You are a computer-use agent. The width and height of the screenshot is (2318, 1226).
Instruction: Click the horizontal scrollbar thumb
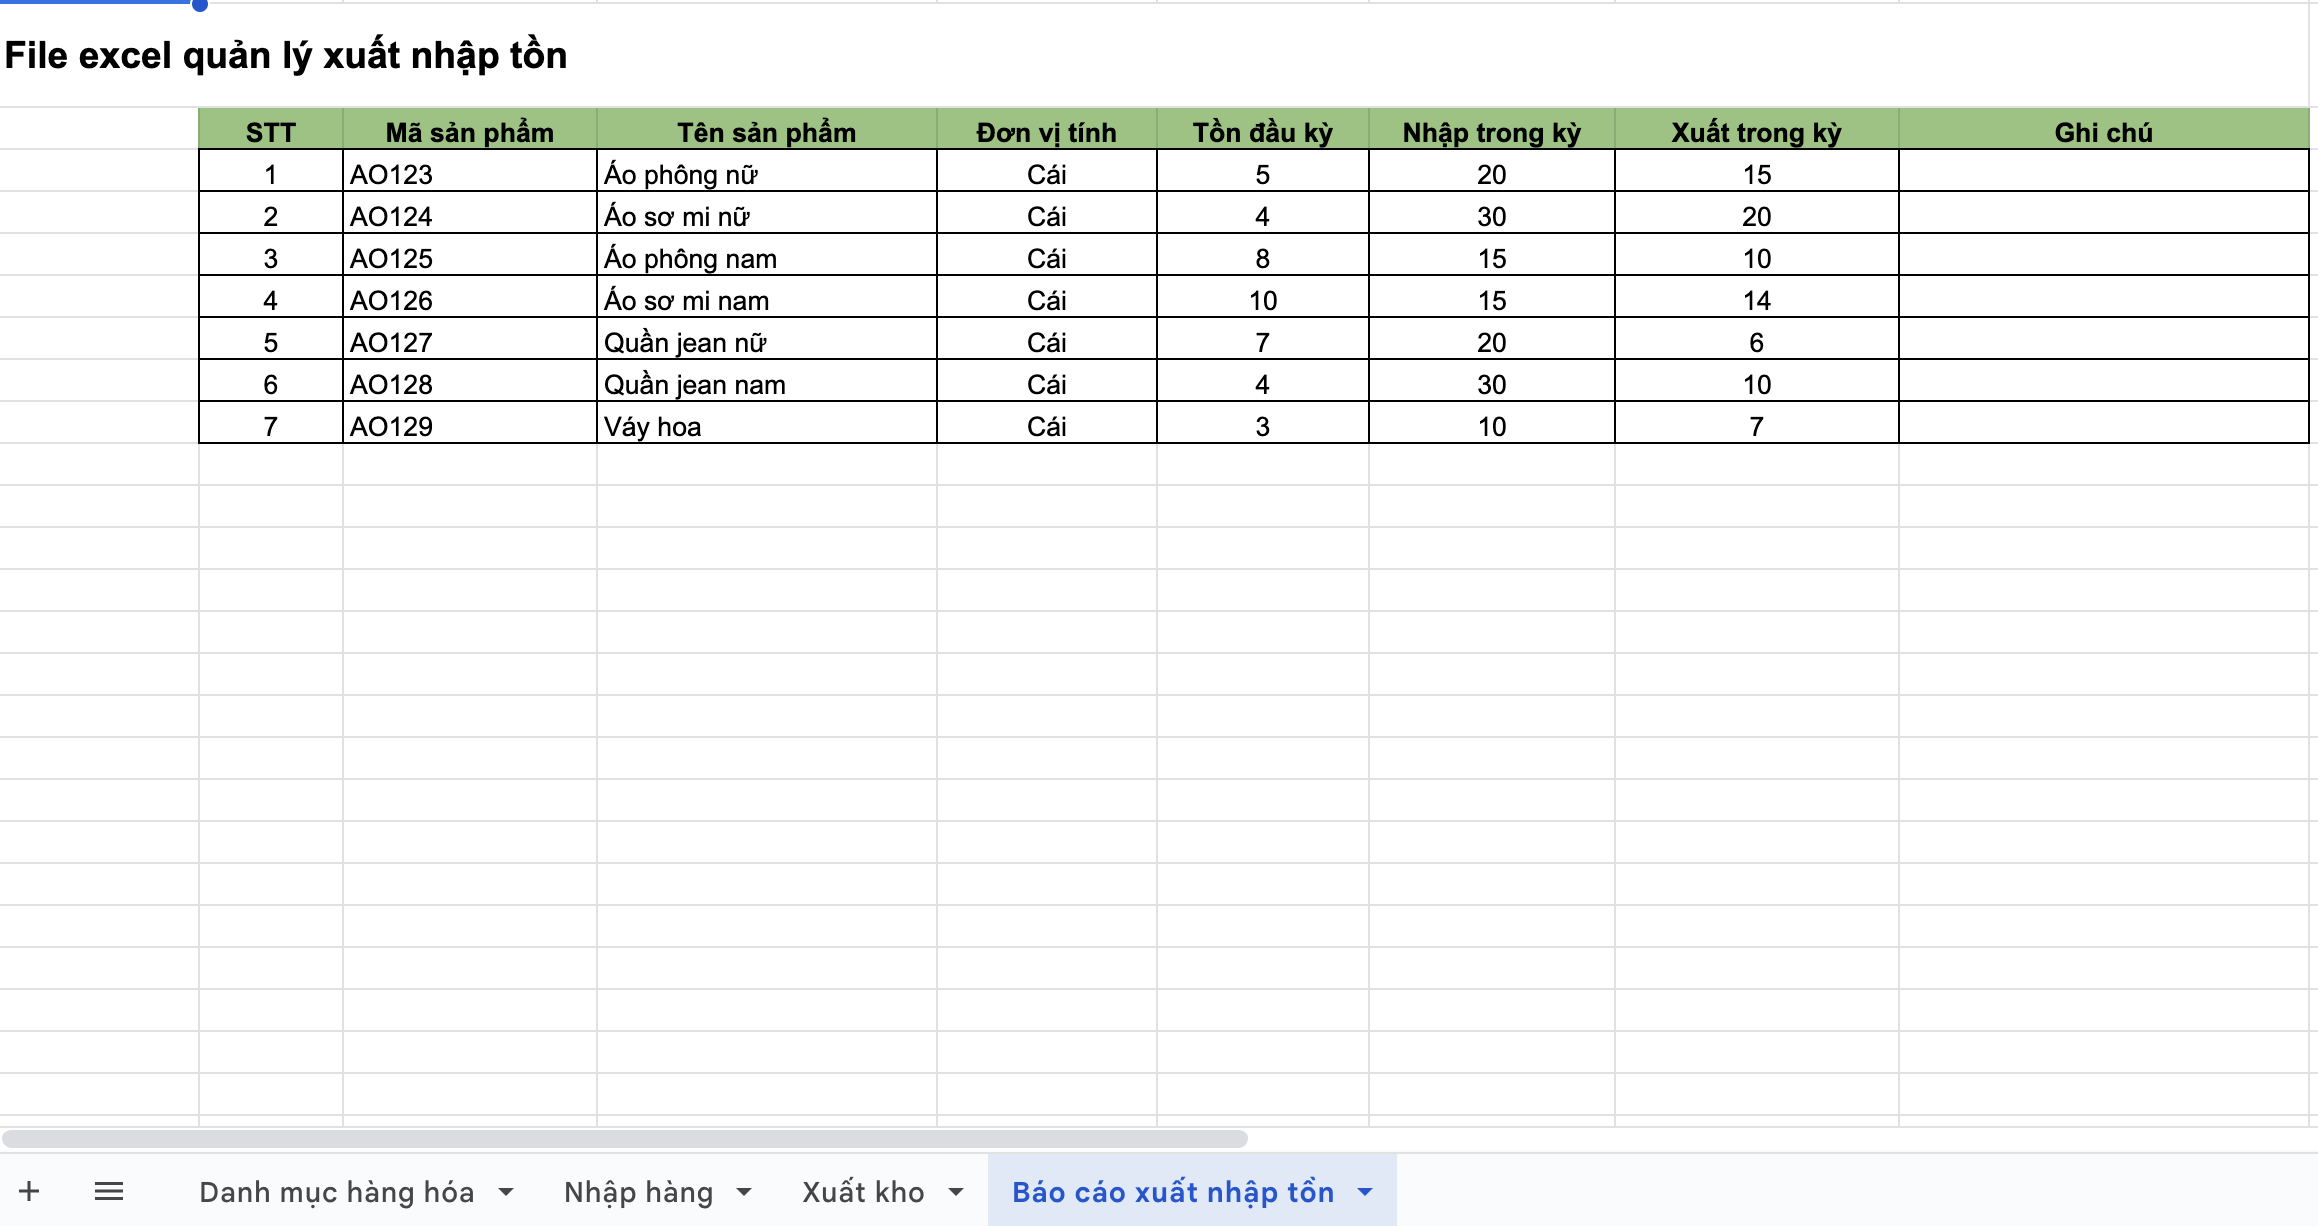coord(624,1139)
